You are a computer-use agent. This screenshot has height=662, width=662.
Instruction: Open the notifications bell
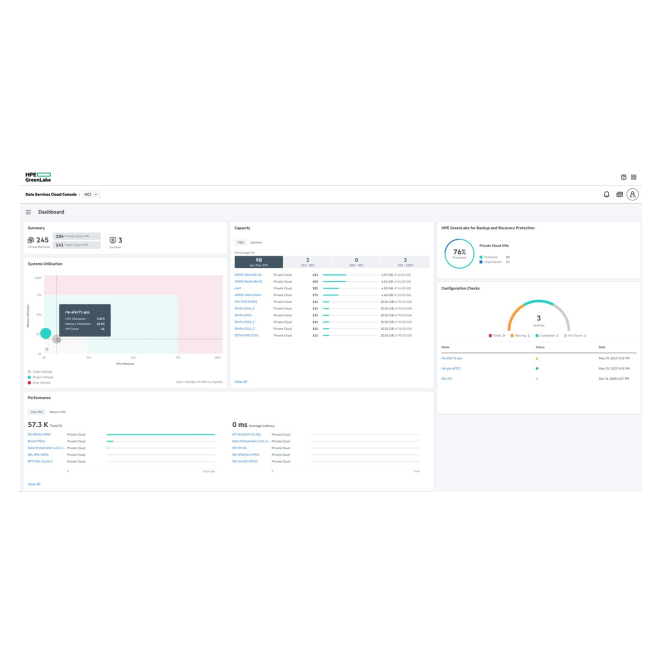606,194
